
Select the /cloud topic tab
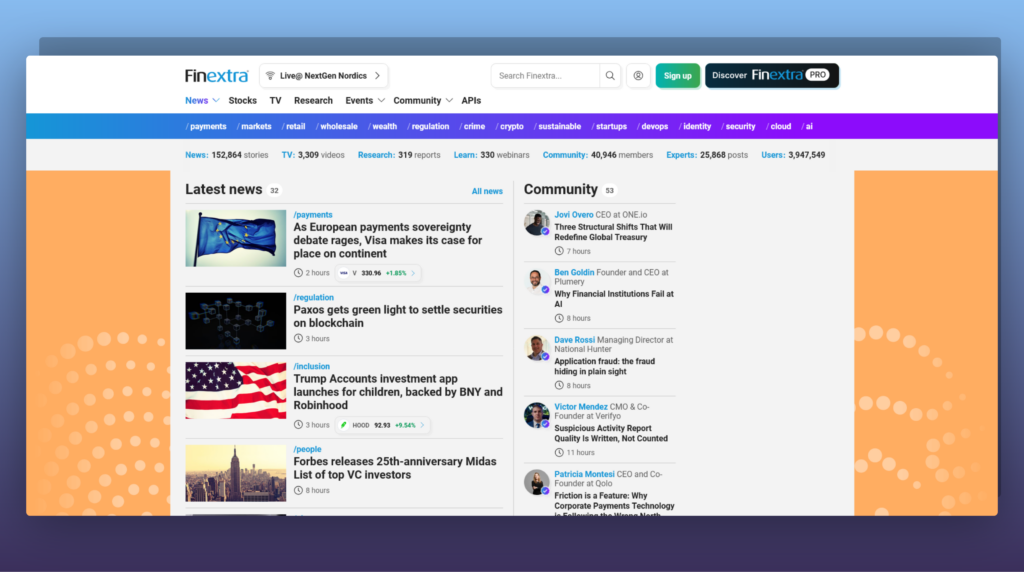click(778, 127)
